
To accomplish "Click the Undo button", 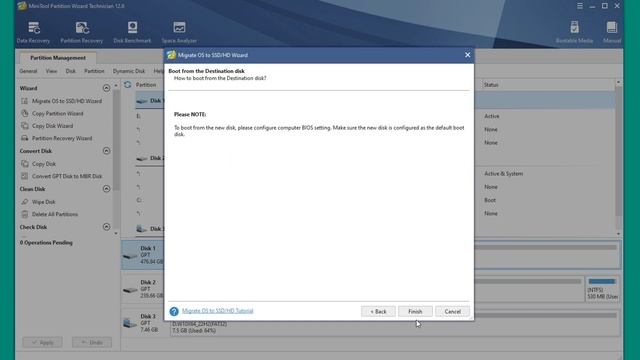I will point(92,342).
